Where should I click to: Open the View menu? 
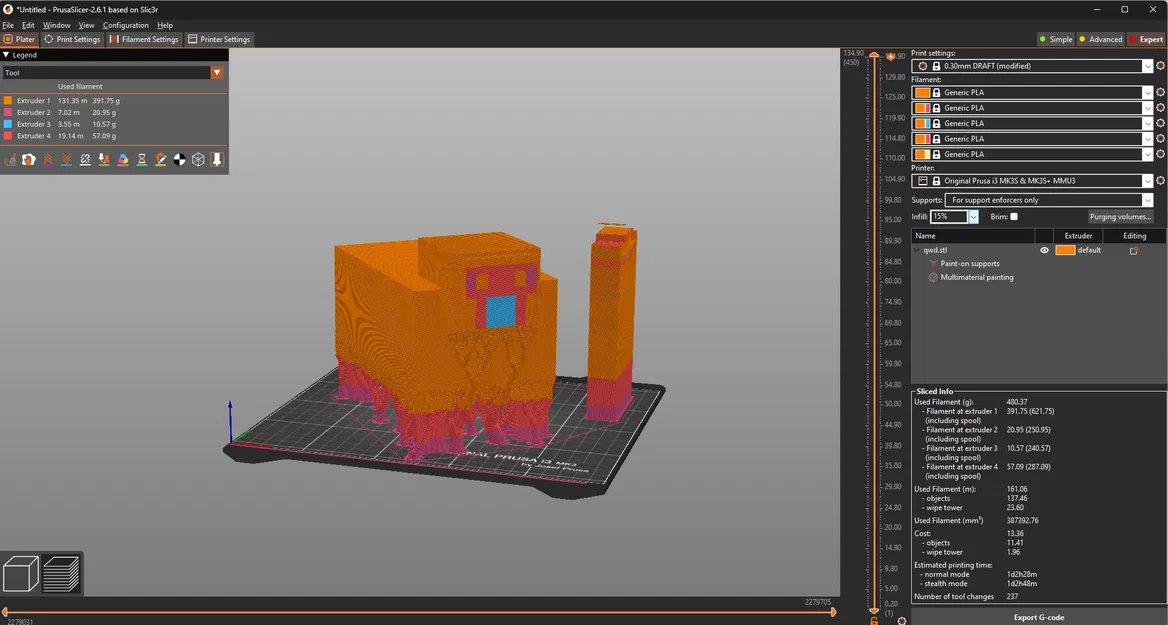click(86, 25)
